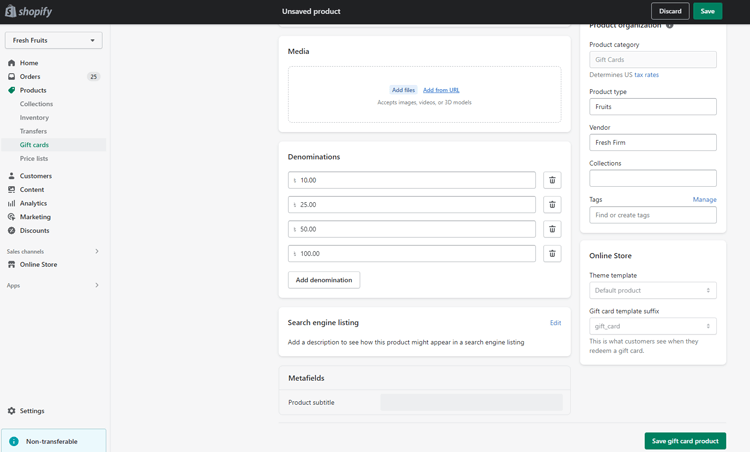Open Discounts in the sidebar

coord(34,231)
